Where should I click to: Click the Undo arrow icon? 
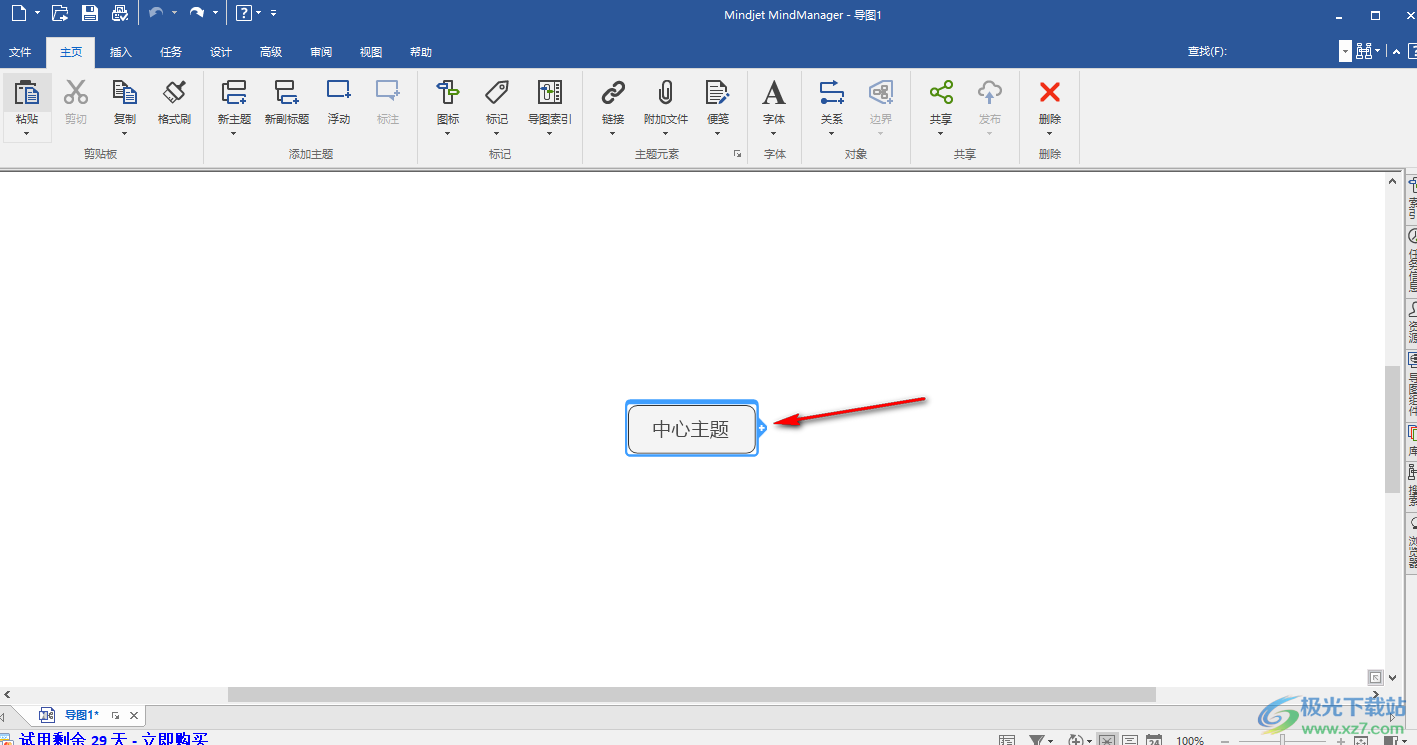156,13
